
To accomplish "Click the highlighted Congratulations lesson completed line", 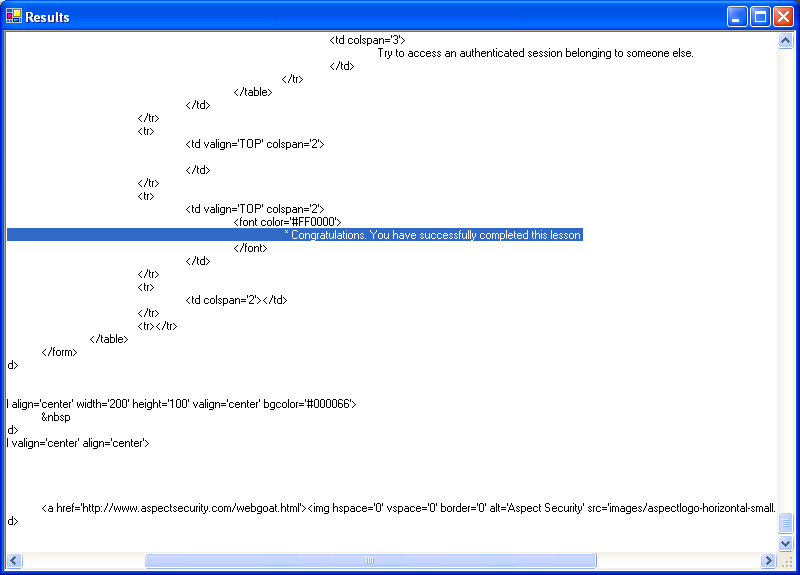I will coord(432,235).
